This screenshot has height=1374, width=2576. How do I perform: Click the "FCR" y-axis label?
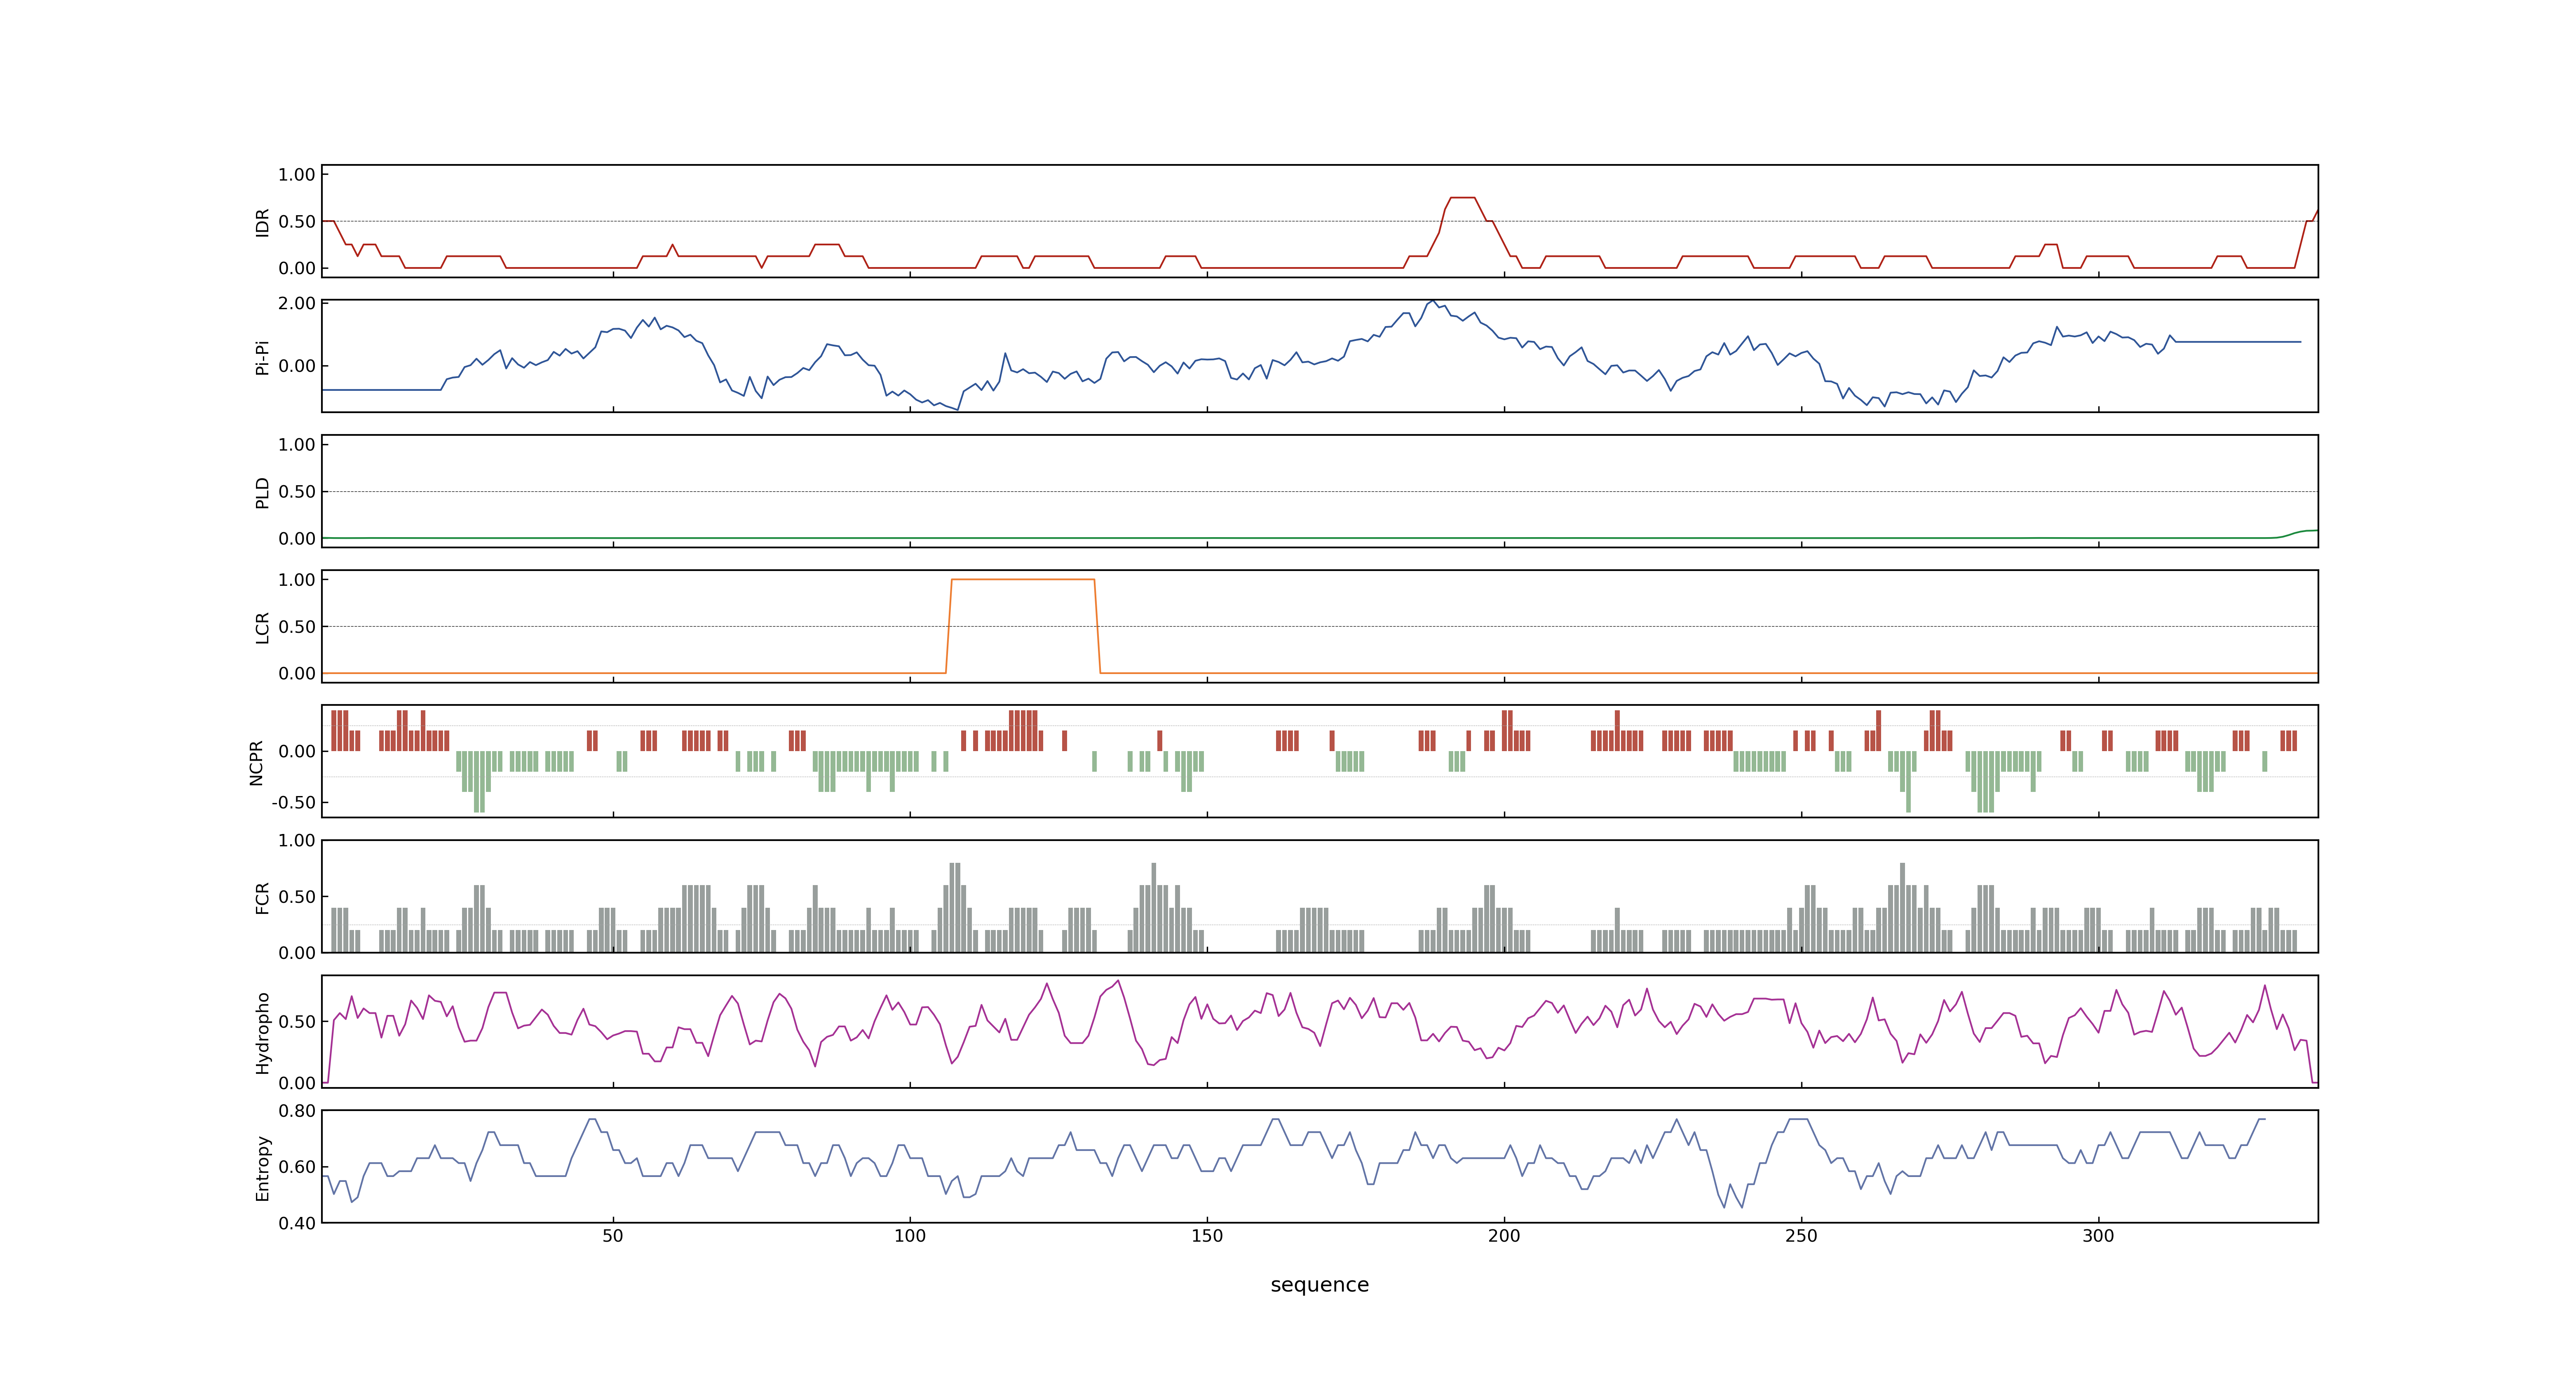coord(263,897)
